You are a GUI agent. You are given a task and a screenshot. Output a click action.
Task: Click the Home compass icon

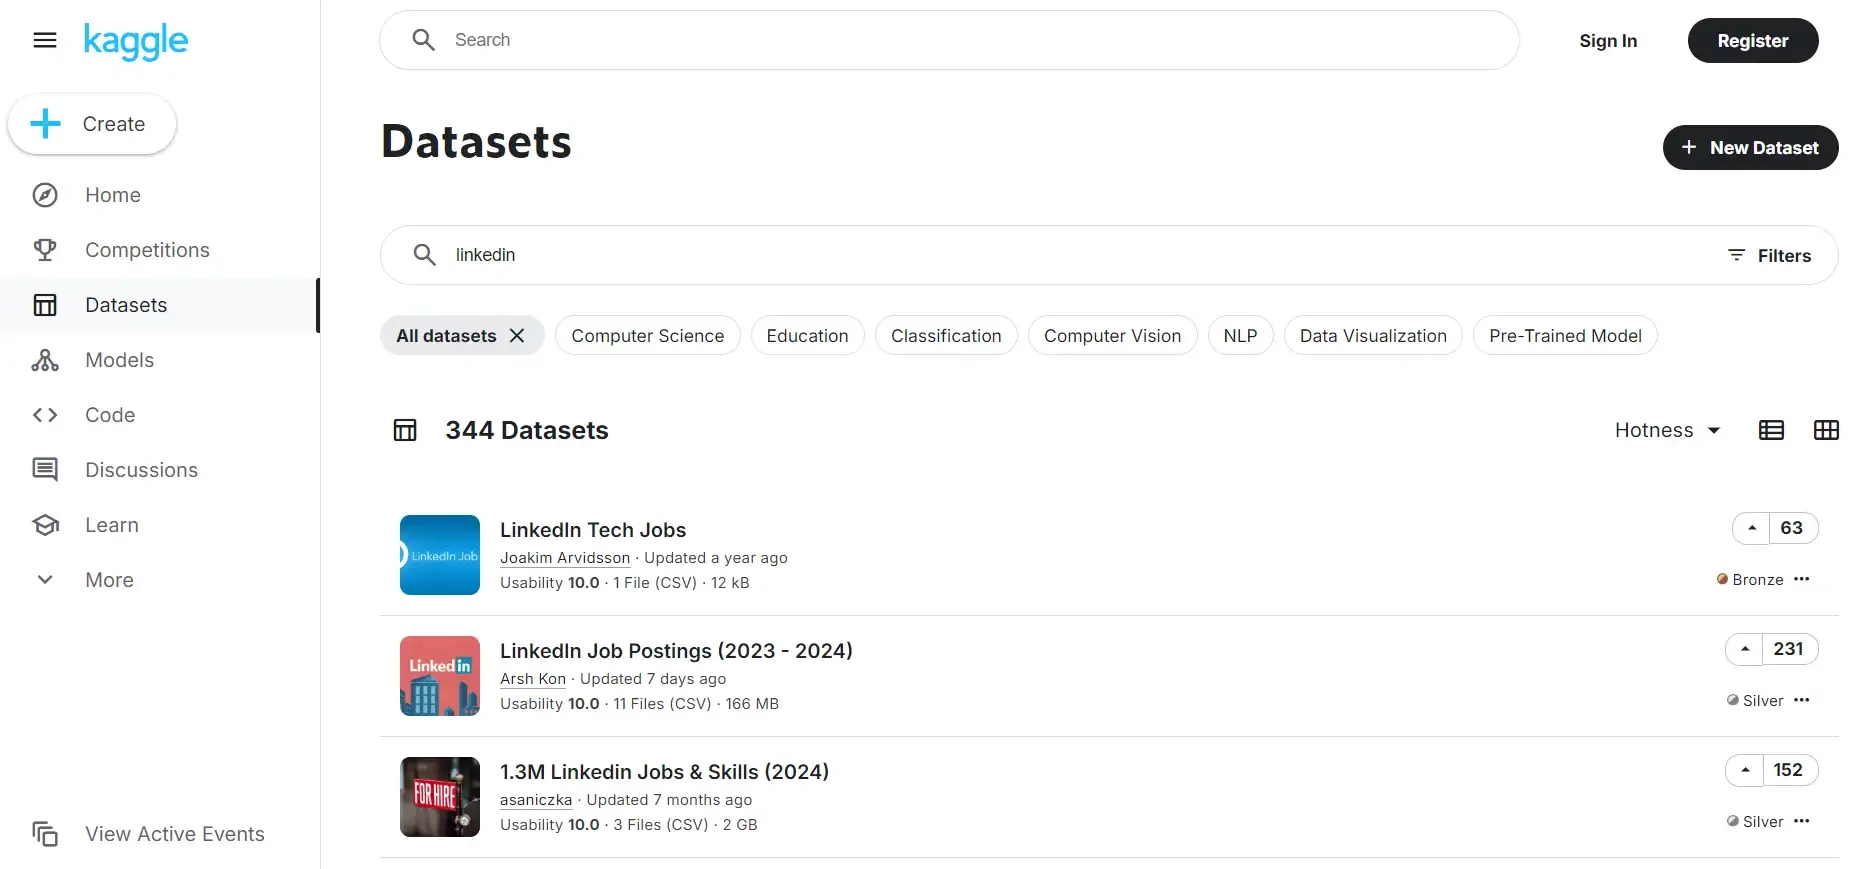pos(45,195)
